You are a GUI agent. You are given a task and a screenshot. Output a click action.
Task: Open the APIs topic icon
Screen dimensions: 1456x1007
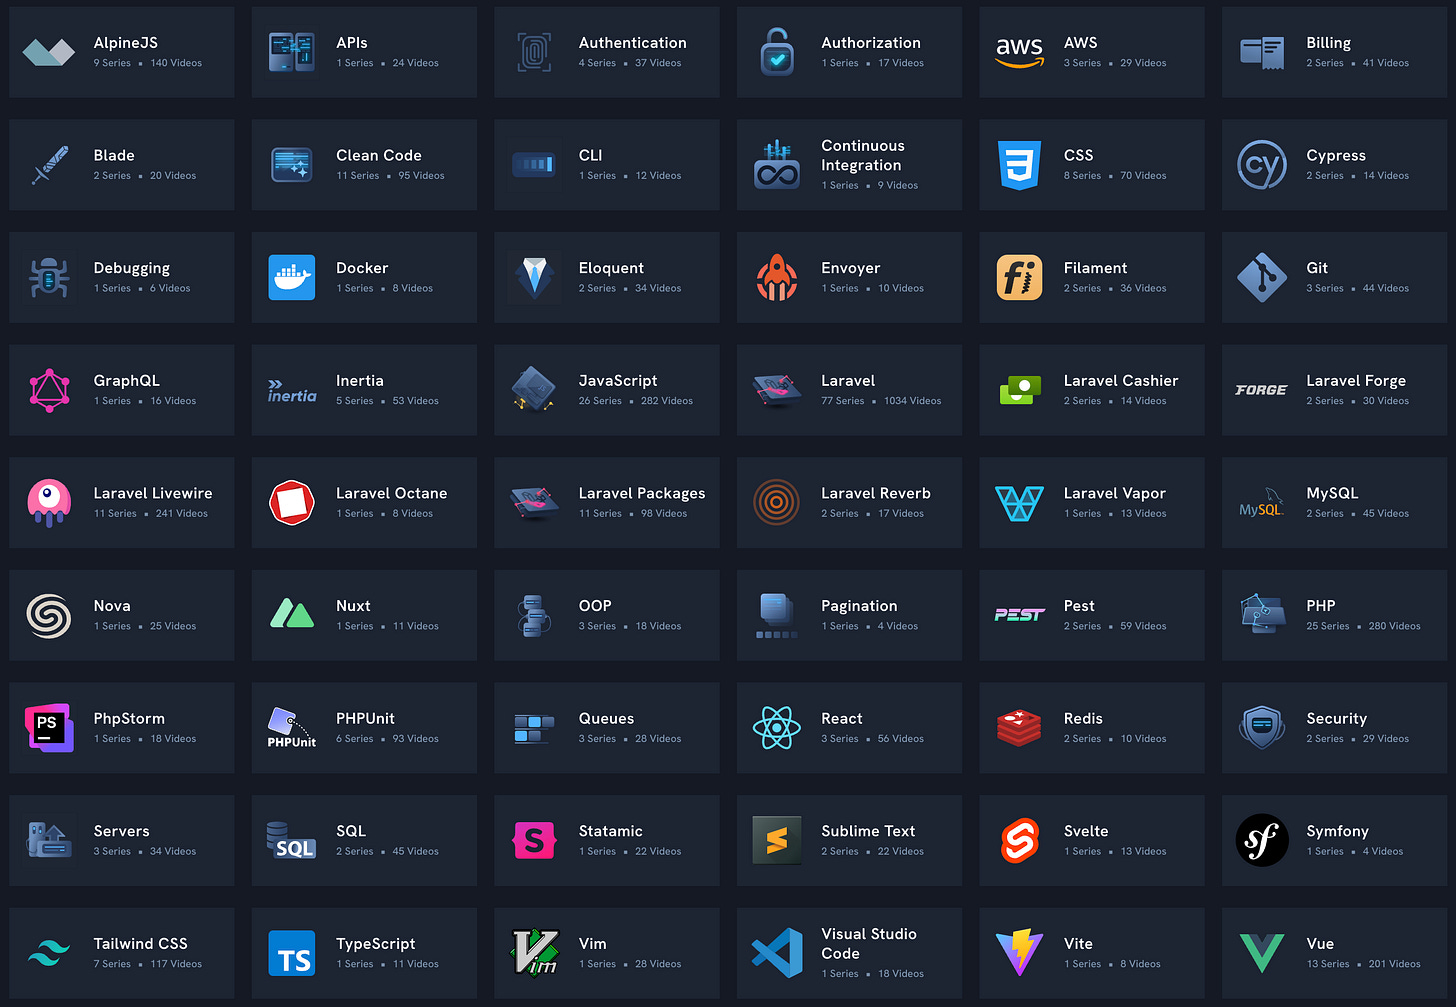292,52
